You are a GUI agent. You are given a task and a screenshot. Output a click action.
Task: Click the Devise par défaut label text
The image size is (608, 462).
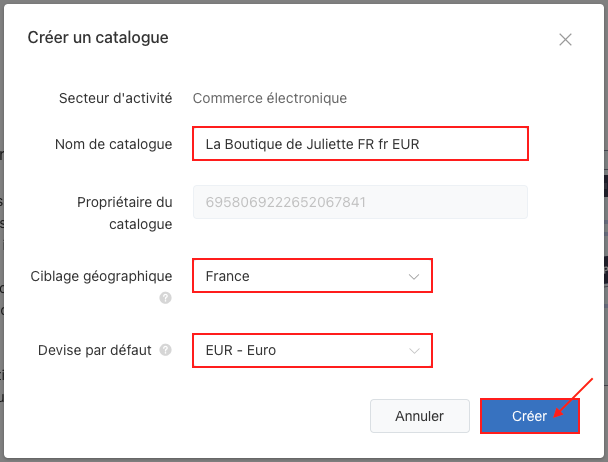pyautogui.click(x=95, y=350)
